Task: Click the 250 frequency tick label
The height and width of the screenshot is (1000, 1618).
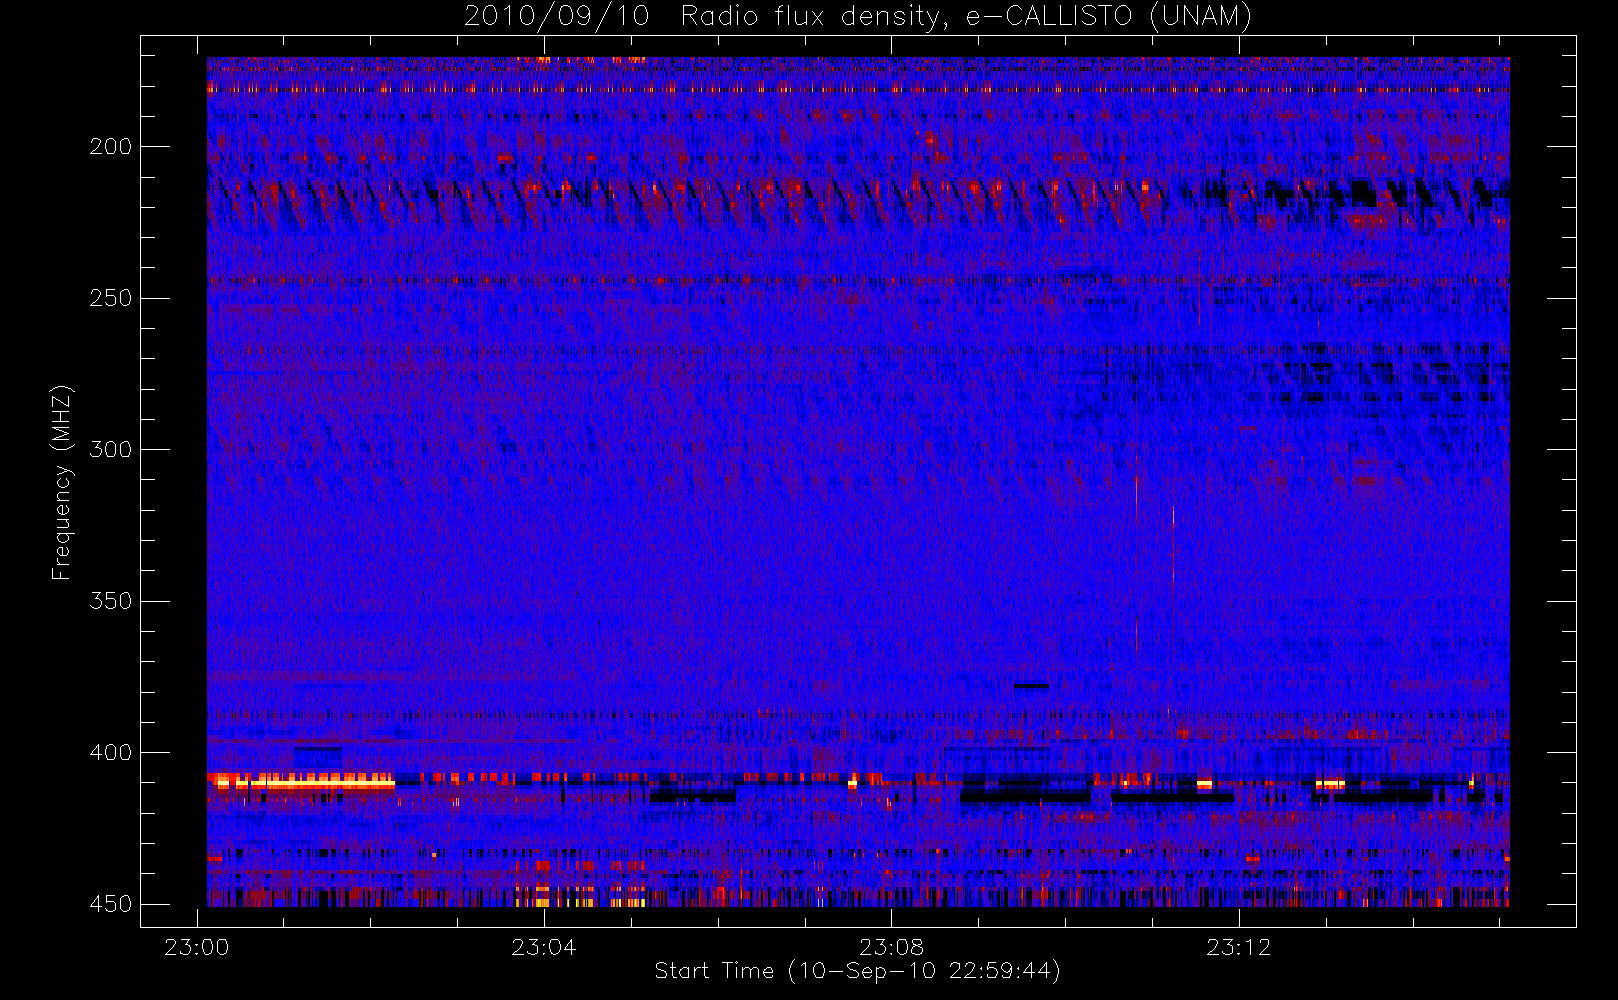Action: click(x=110, y=298)
